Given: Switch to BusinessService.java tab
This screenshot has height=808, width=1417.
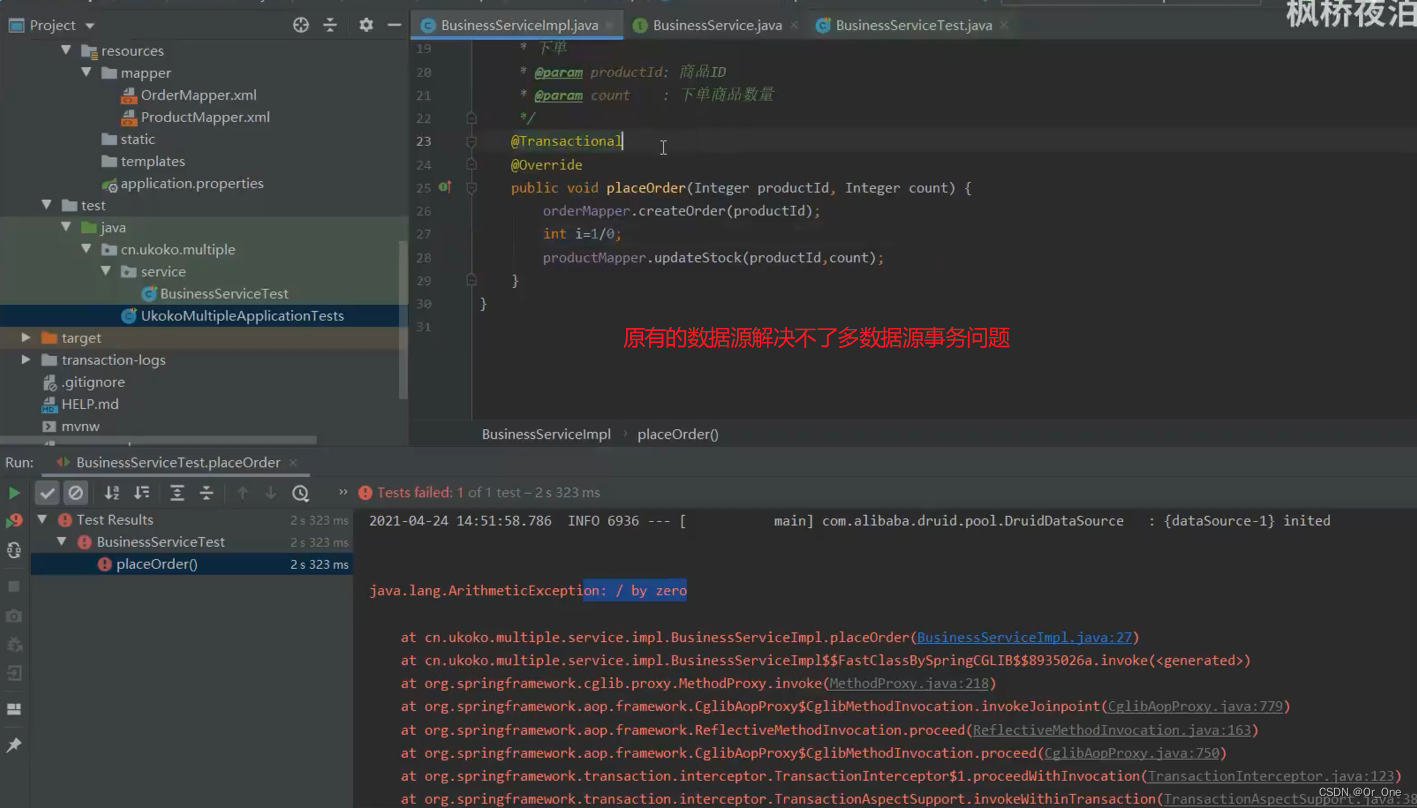Looking at the screenshot, I should coord(717,25).
